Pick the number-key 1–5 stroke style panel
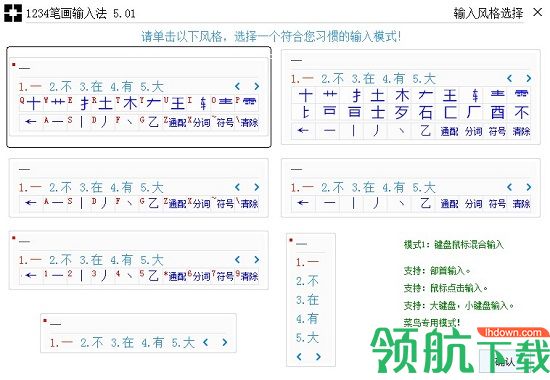Viewport: 550px width, 380px height. 139,260
